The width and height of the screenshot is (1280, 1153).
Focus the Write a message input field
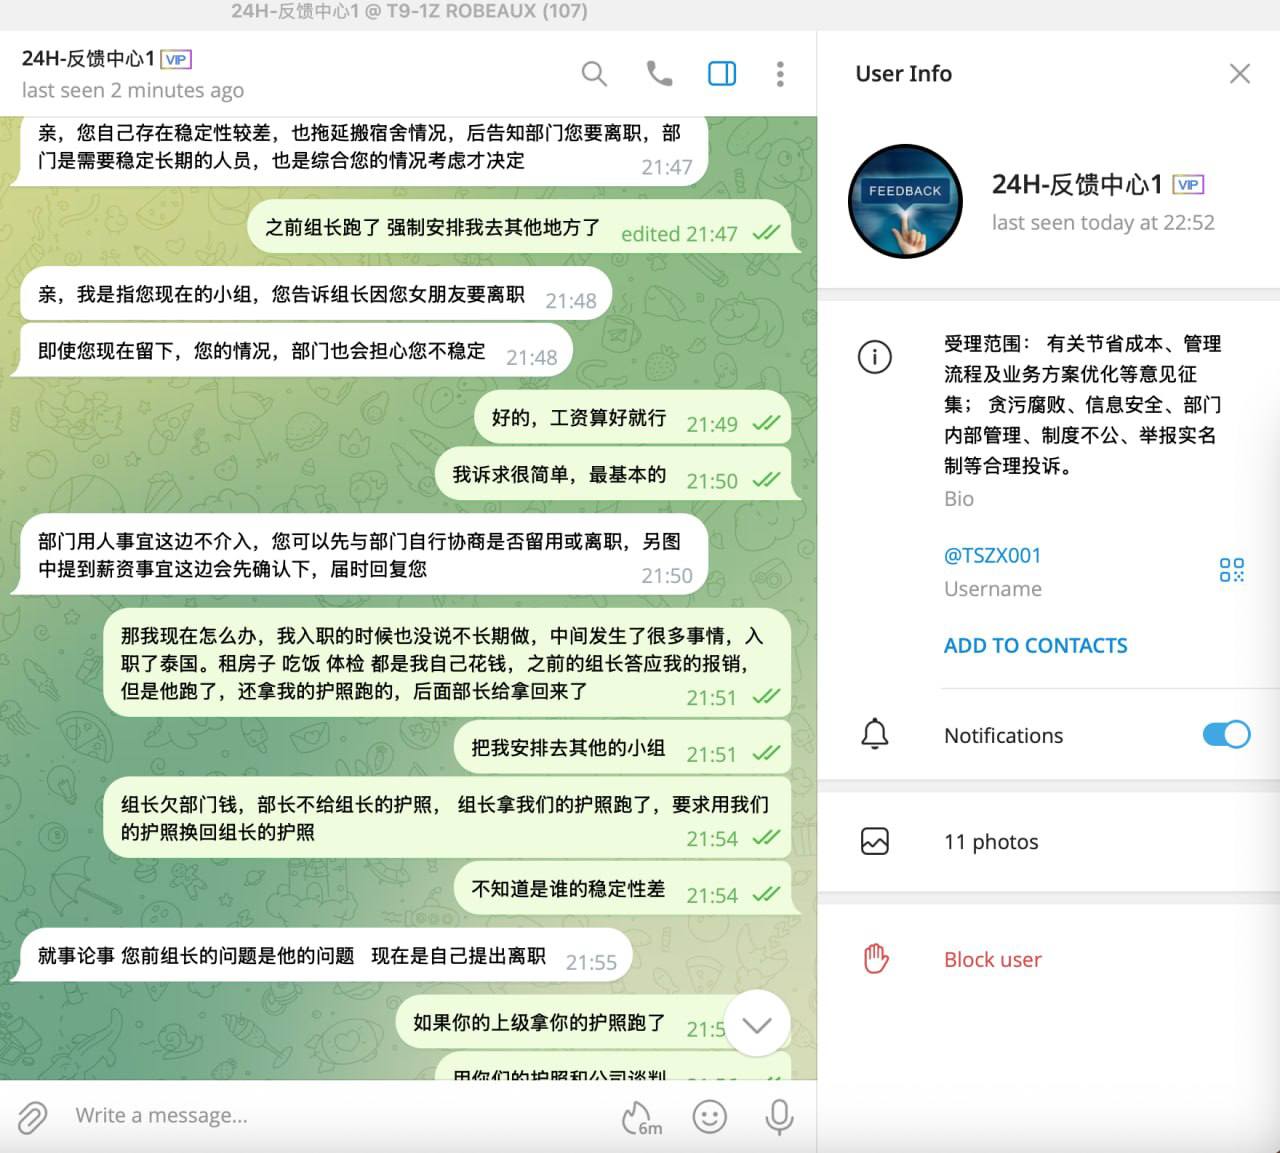click(340, 1116)
